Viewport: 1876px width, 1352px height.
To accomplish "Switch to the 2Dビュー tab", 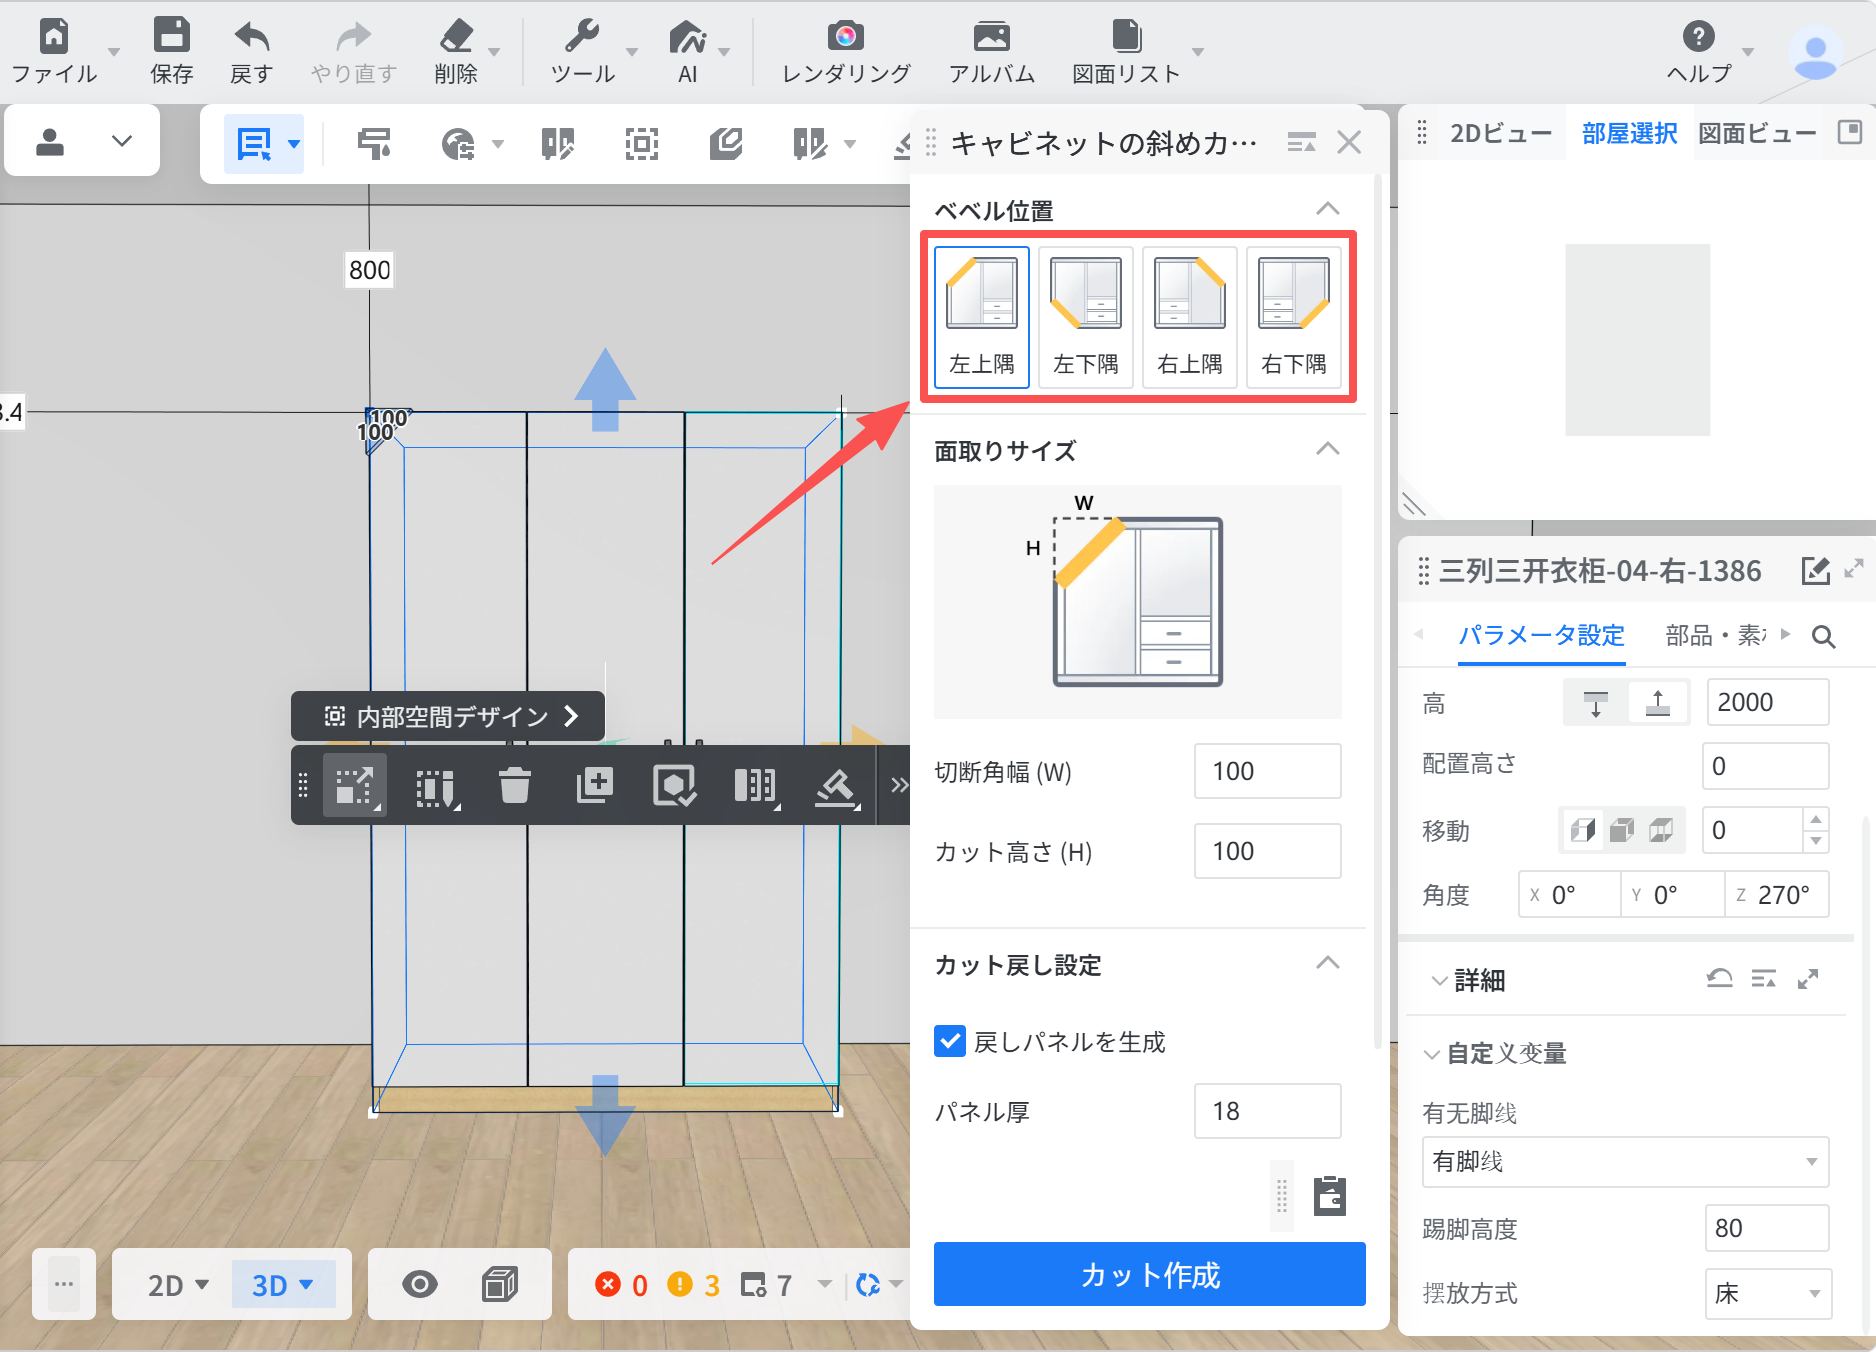I will coord(1500,133).
